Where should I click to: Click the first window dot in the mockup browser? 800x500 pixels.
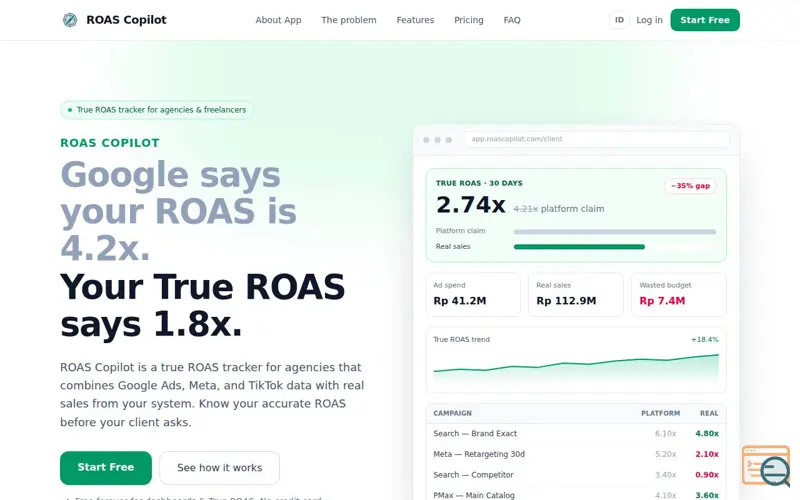426,140
